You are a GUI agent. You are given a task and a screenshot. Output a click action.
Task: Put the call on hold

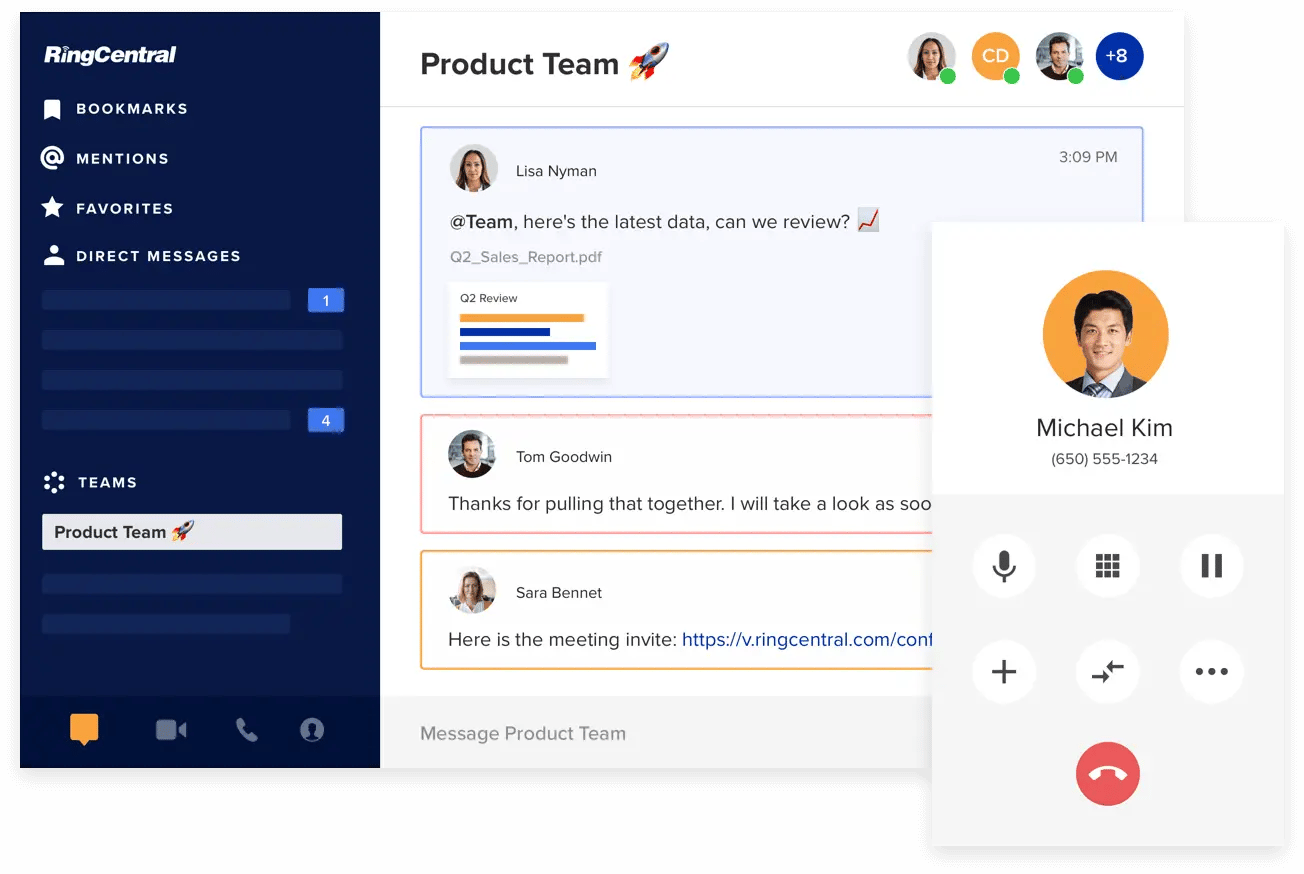[x=1211, y=566]
